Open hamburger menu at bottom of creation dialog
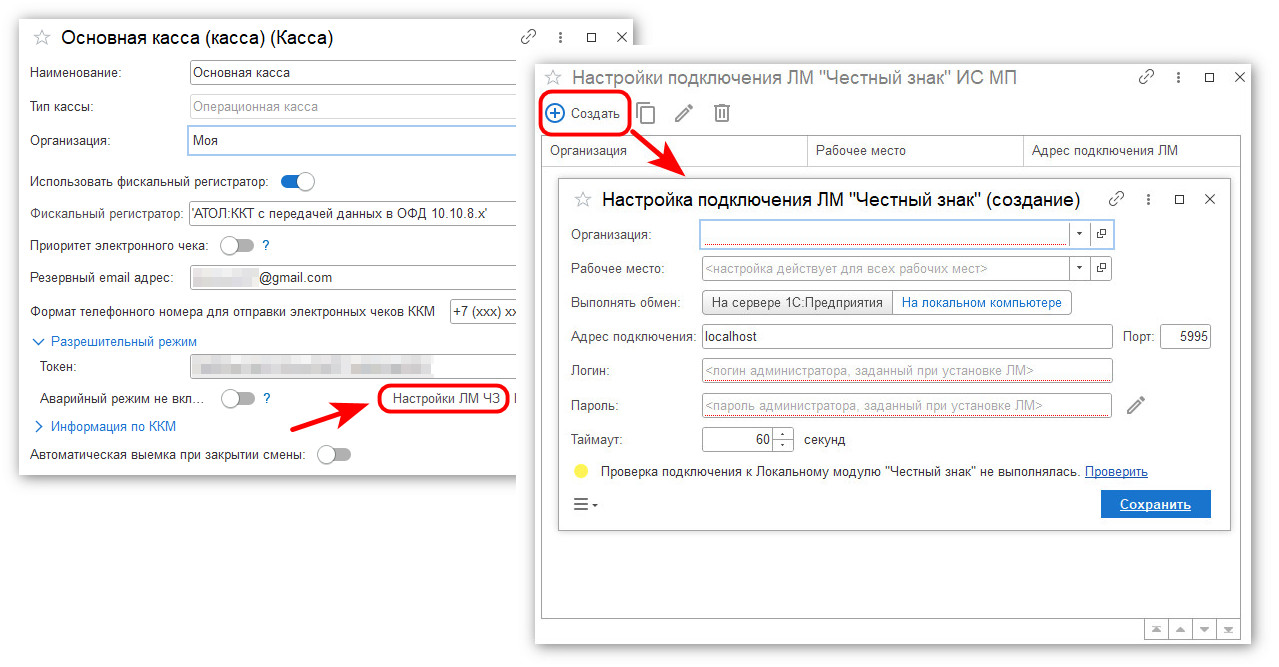 click(586, 504)
